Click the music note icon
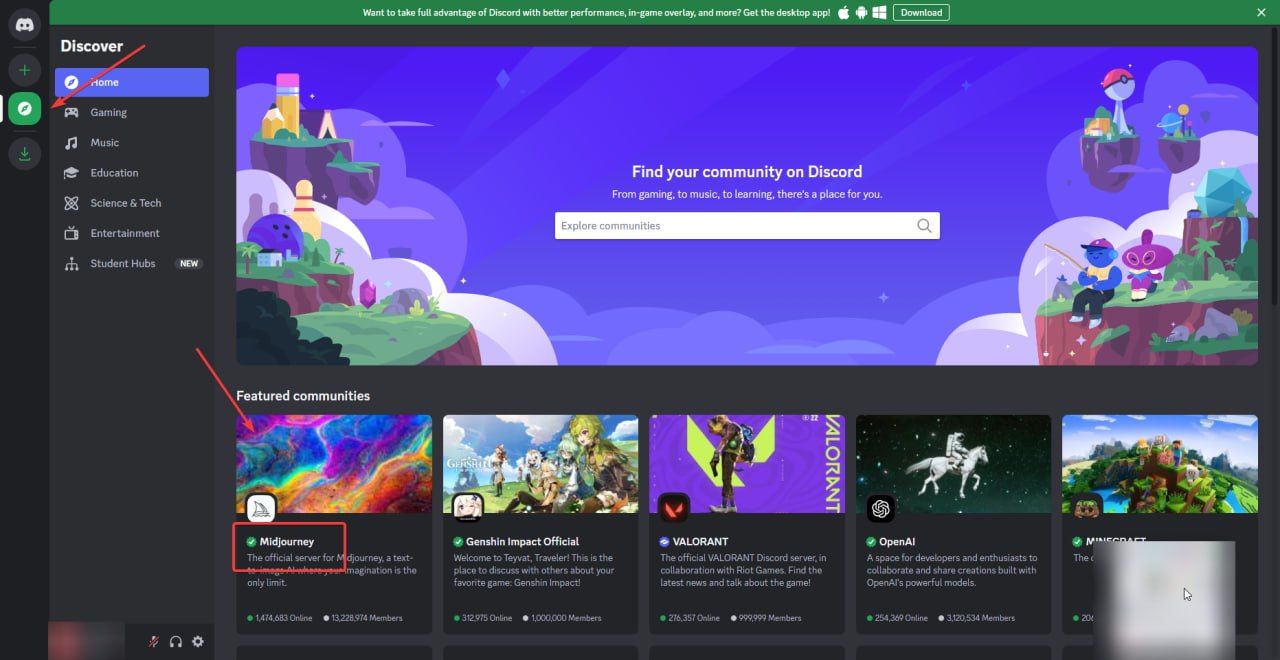Viewport: 1280px width, 660px height. pyautogui.click(x=71, y=142)
